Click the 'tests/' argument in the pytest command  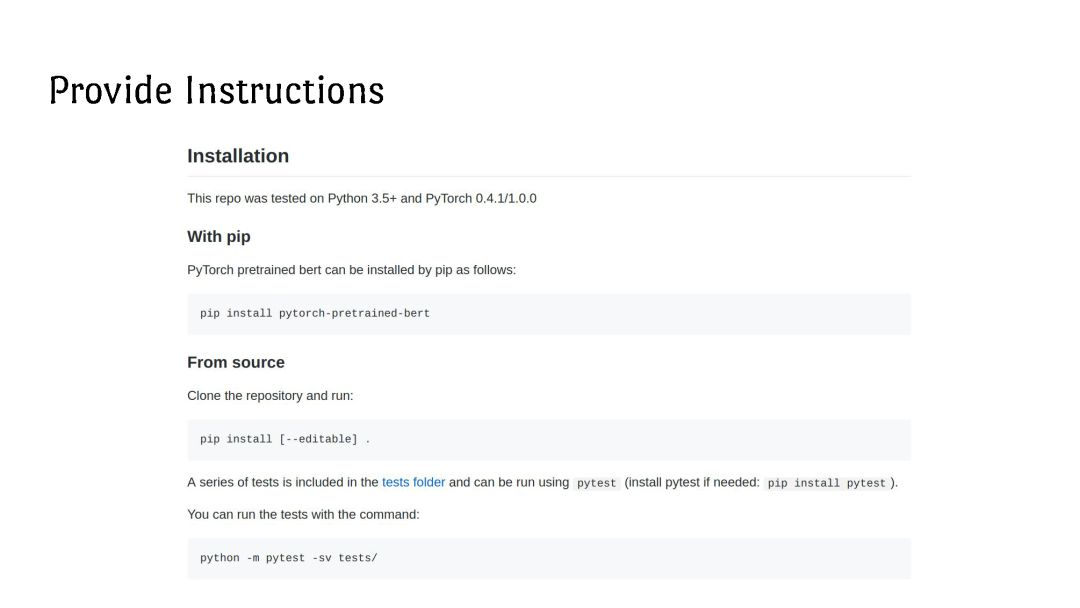pos(357,558)
